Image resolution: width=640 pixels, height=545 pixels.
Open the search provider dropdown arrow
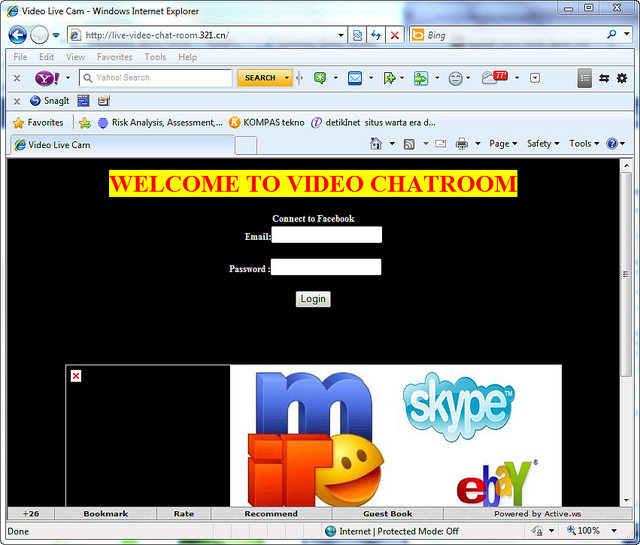tap(627, 34)
